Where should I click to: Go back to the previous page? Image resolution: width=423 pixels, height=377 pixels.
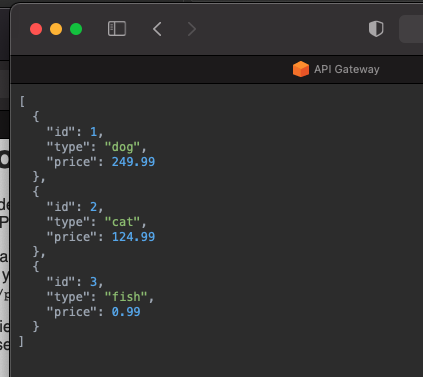[157, 29]
